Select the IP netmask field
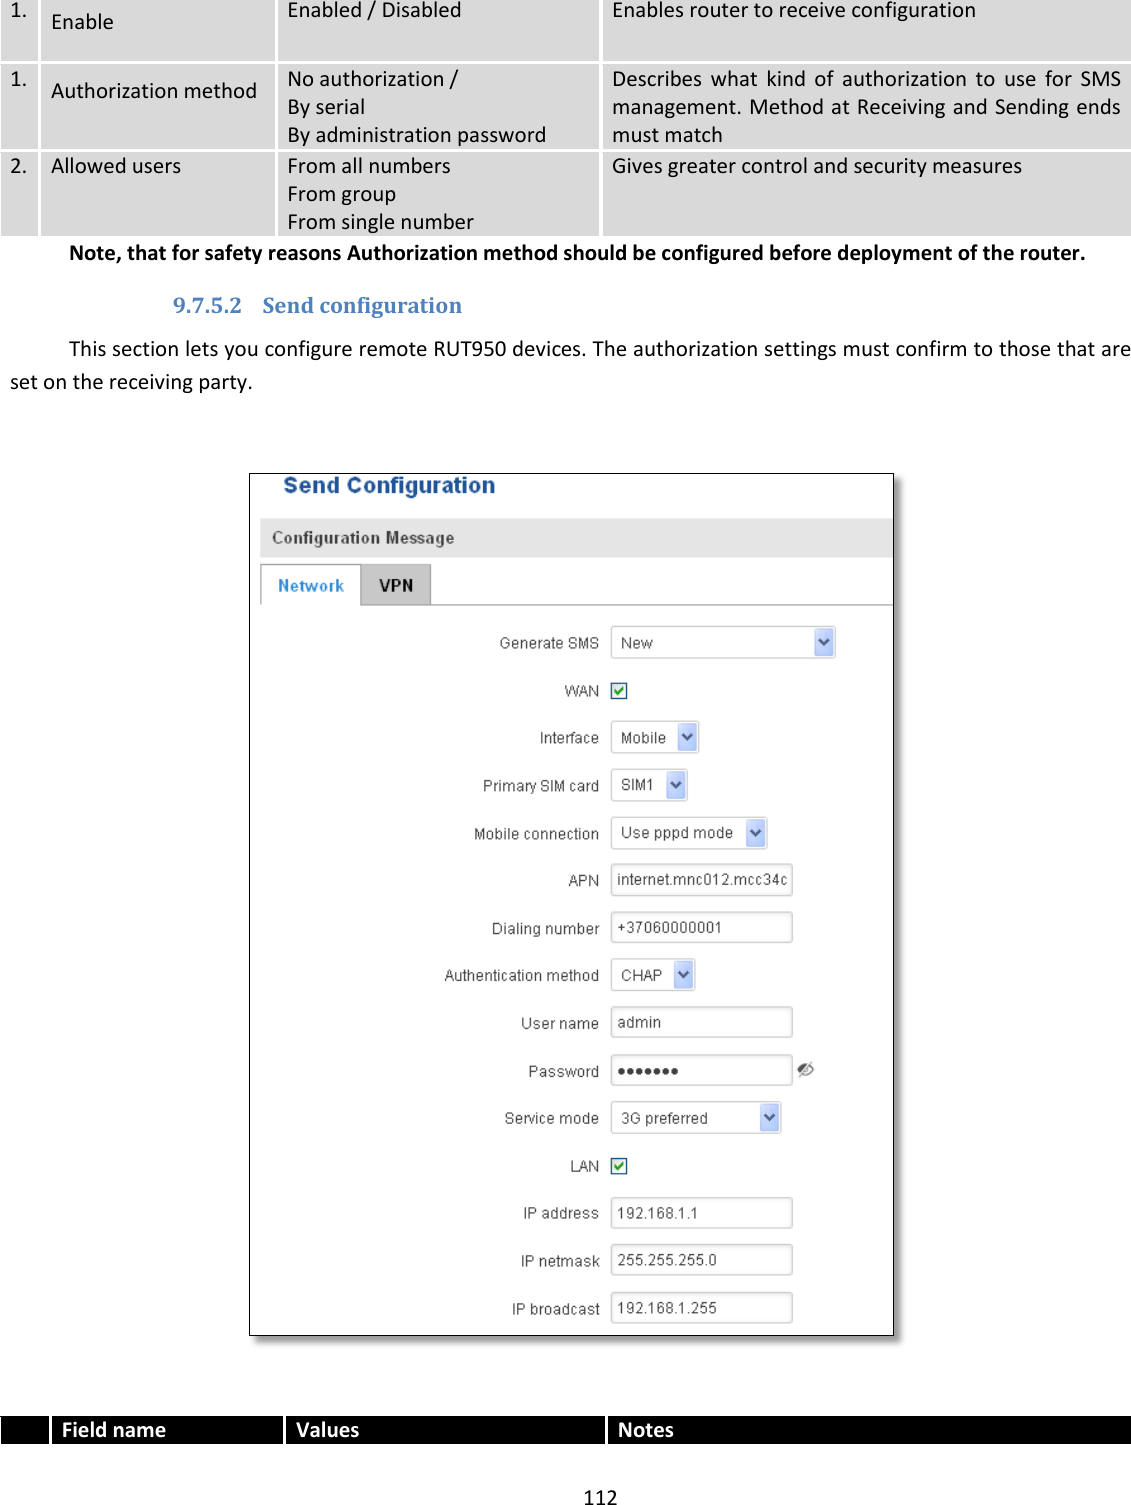 [x=701, y=1259]
